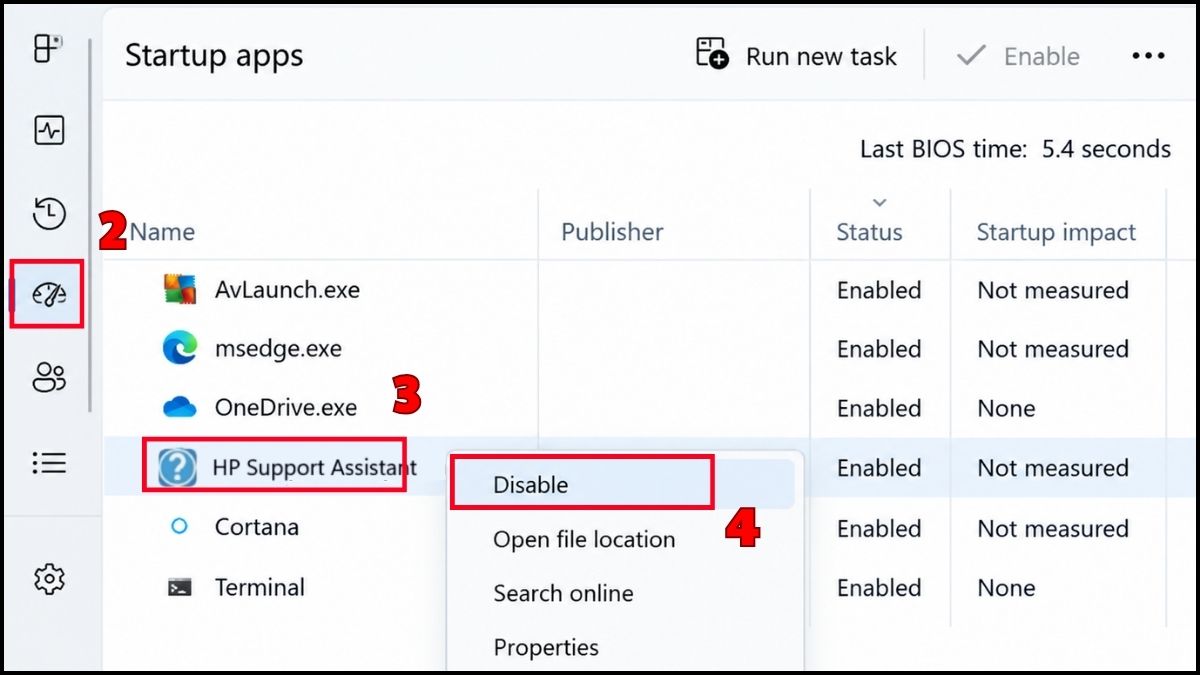Click the Startup apps page heading

point(214,56)
